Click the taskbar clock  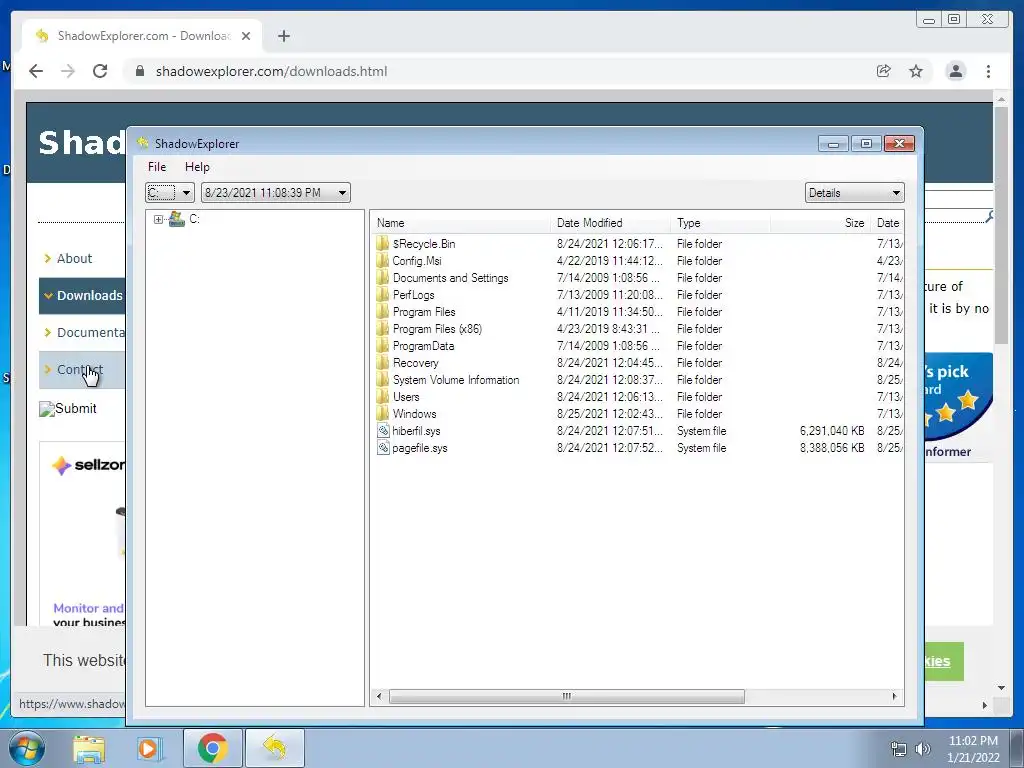(973, 749)
